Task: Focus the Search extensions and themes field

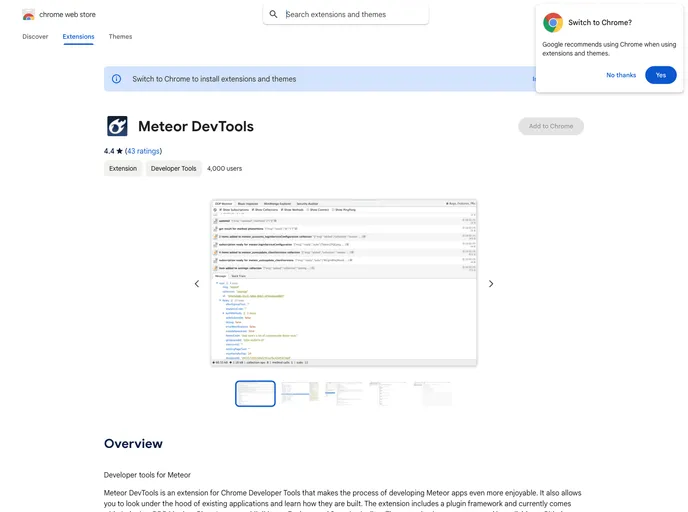Action: tap(346, 14)
